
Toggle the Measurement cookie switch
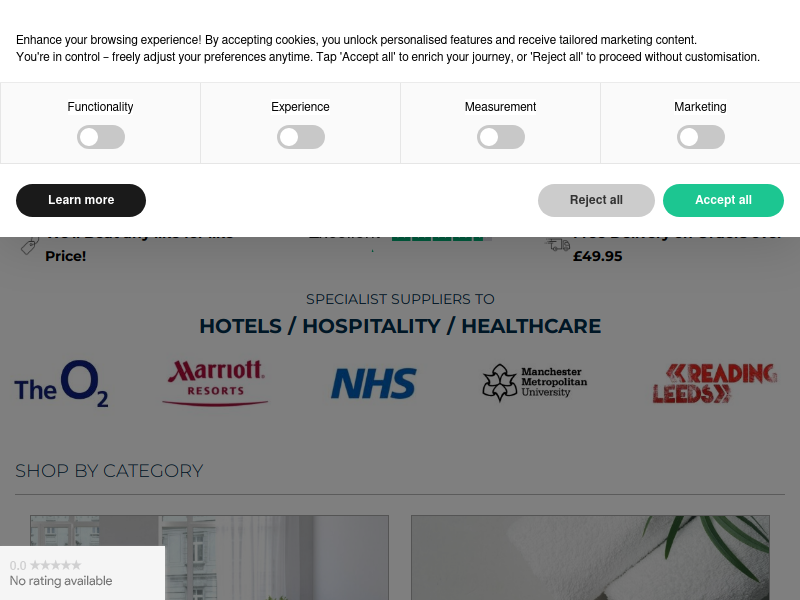tap(501, 137)
